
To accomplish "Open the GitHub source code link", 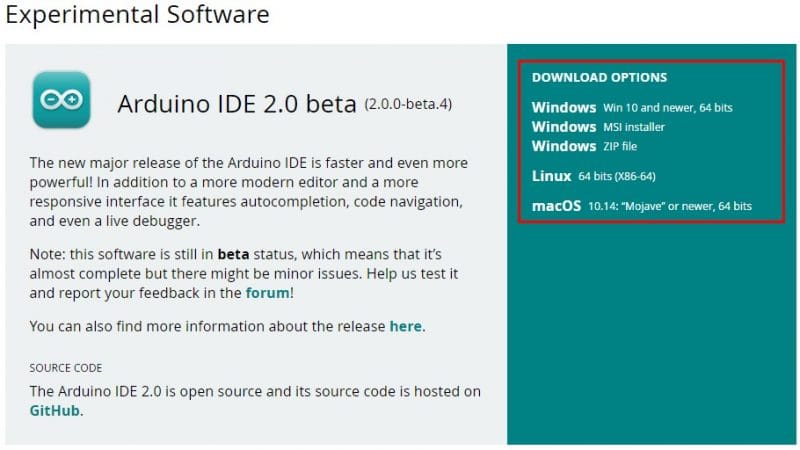I will click(55, 410).
